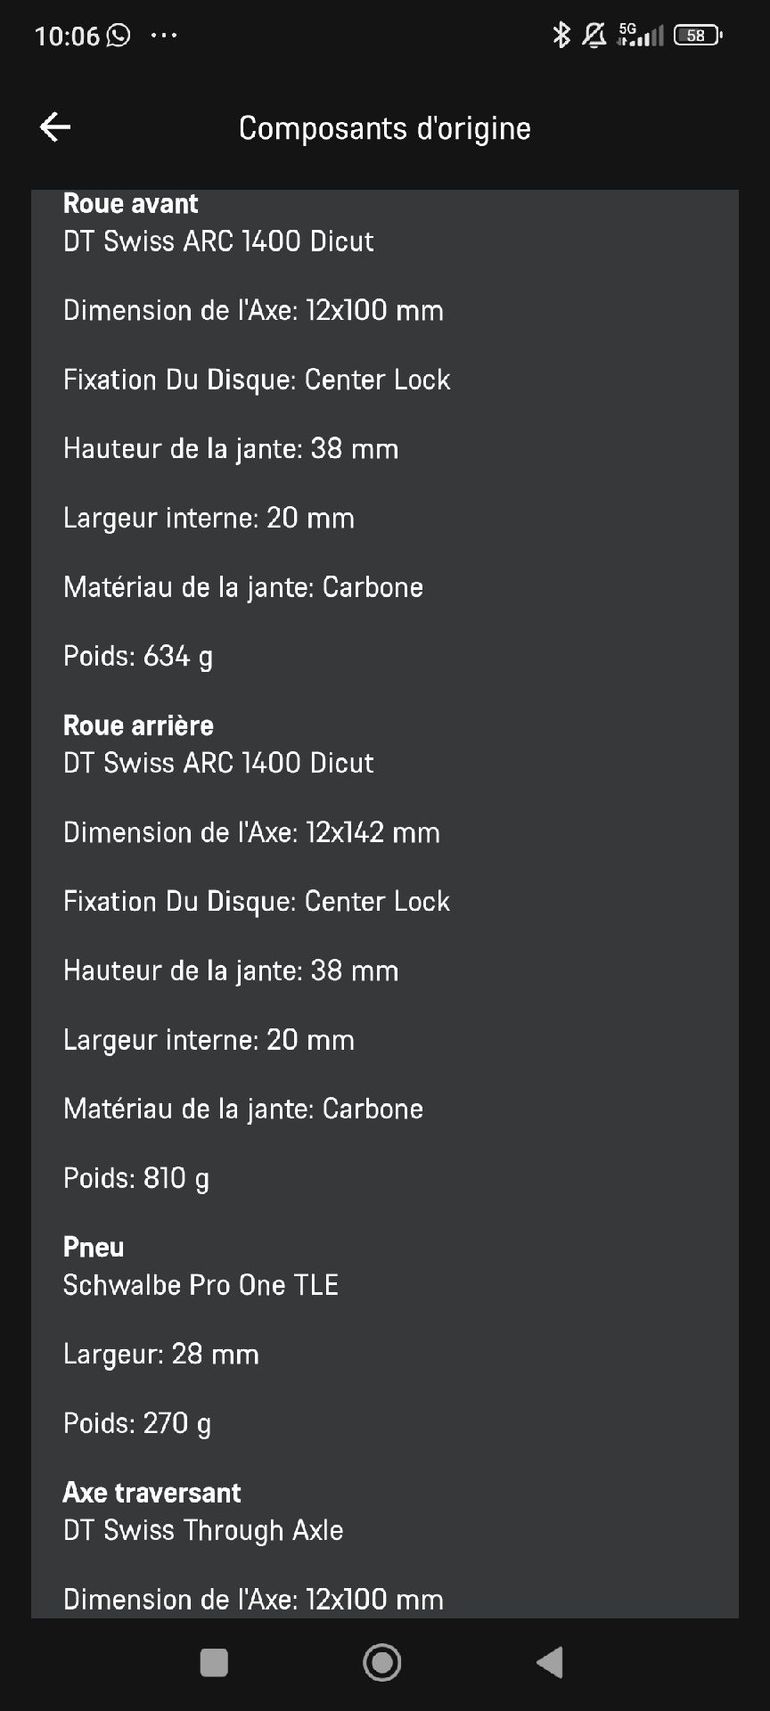Viewport: 770px width, 1711px height.
Task: Tap the Poids: 810 g line
Action: 136,1178
